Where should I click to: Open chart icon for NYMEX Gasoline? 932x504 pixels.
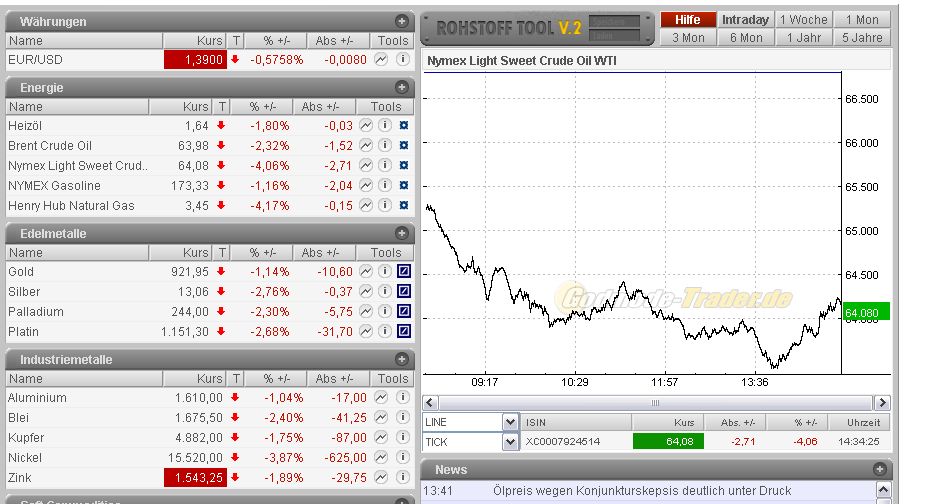pos(366,185)
